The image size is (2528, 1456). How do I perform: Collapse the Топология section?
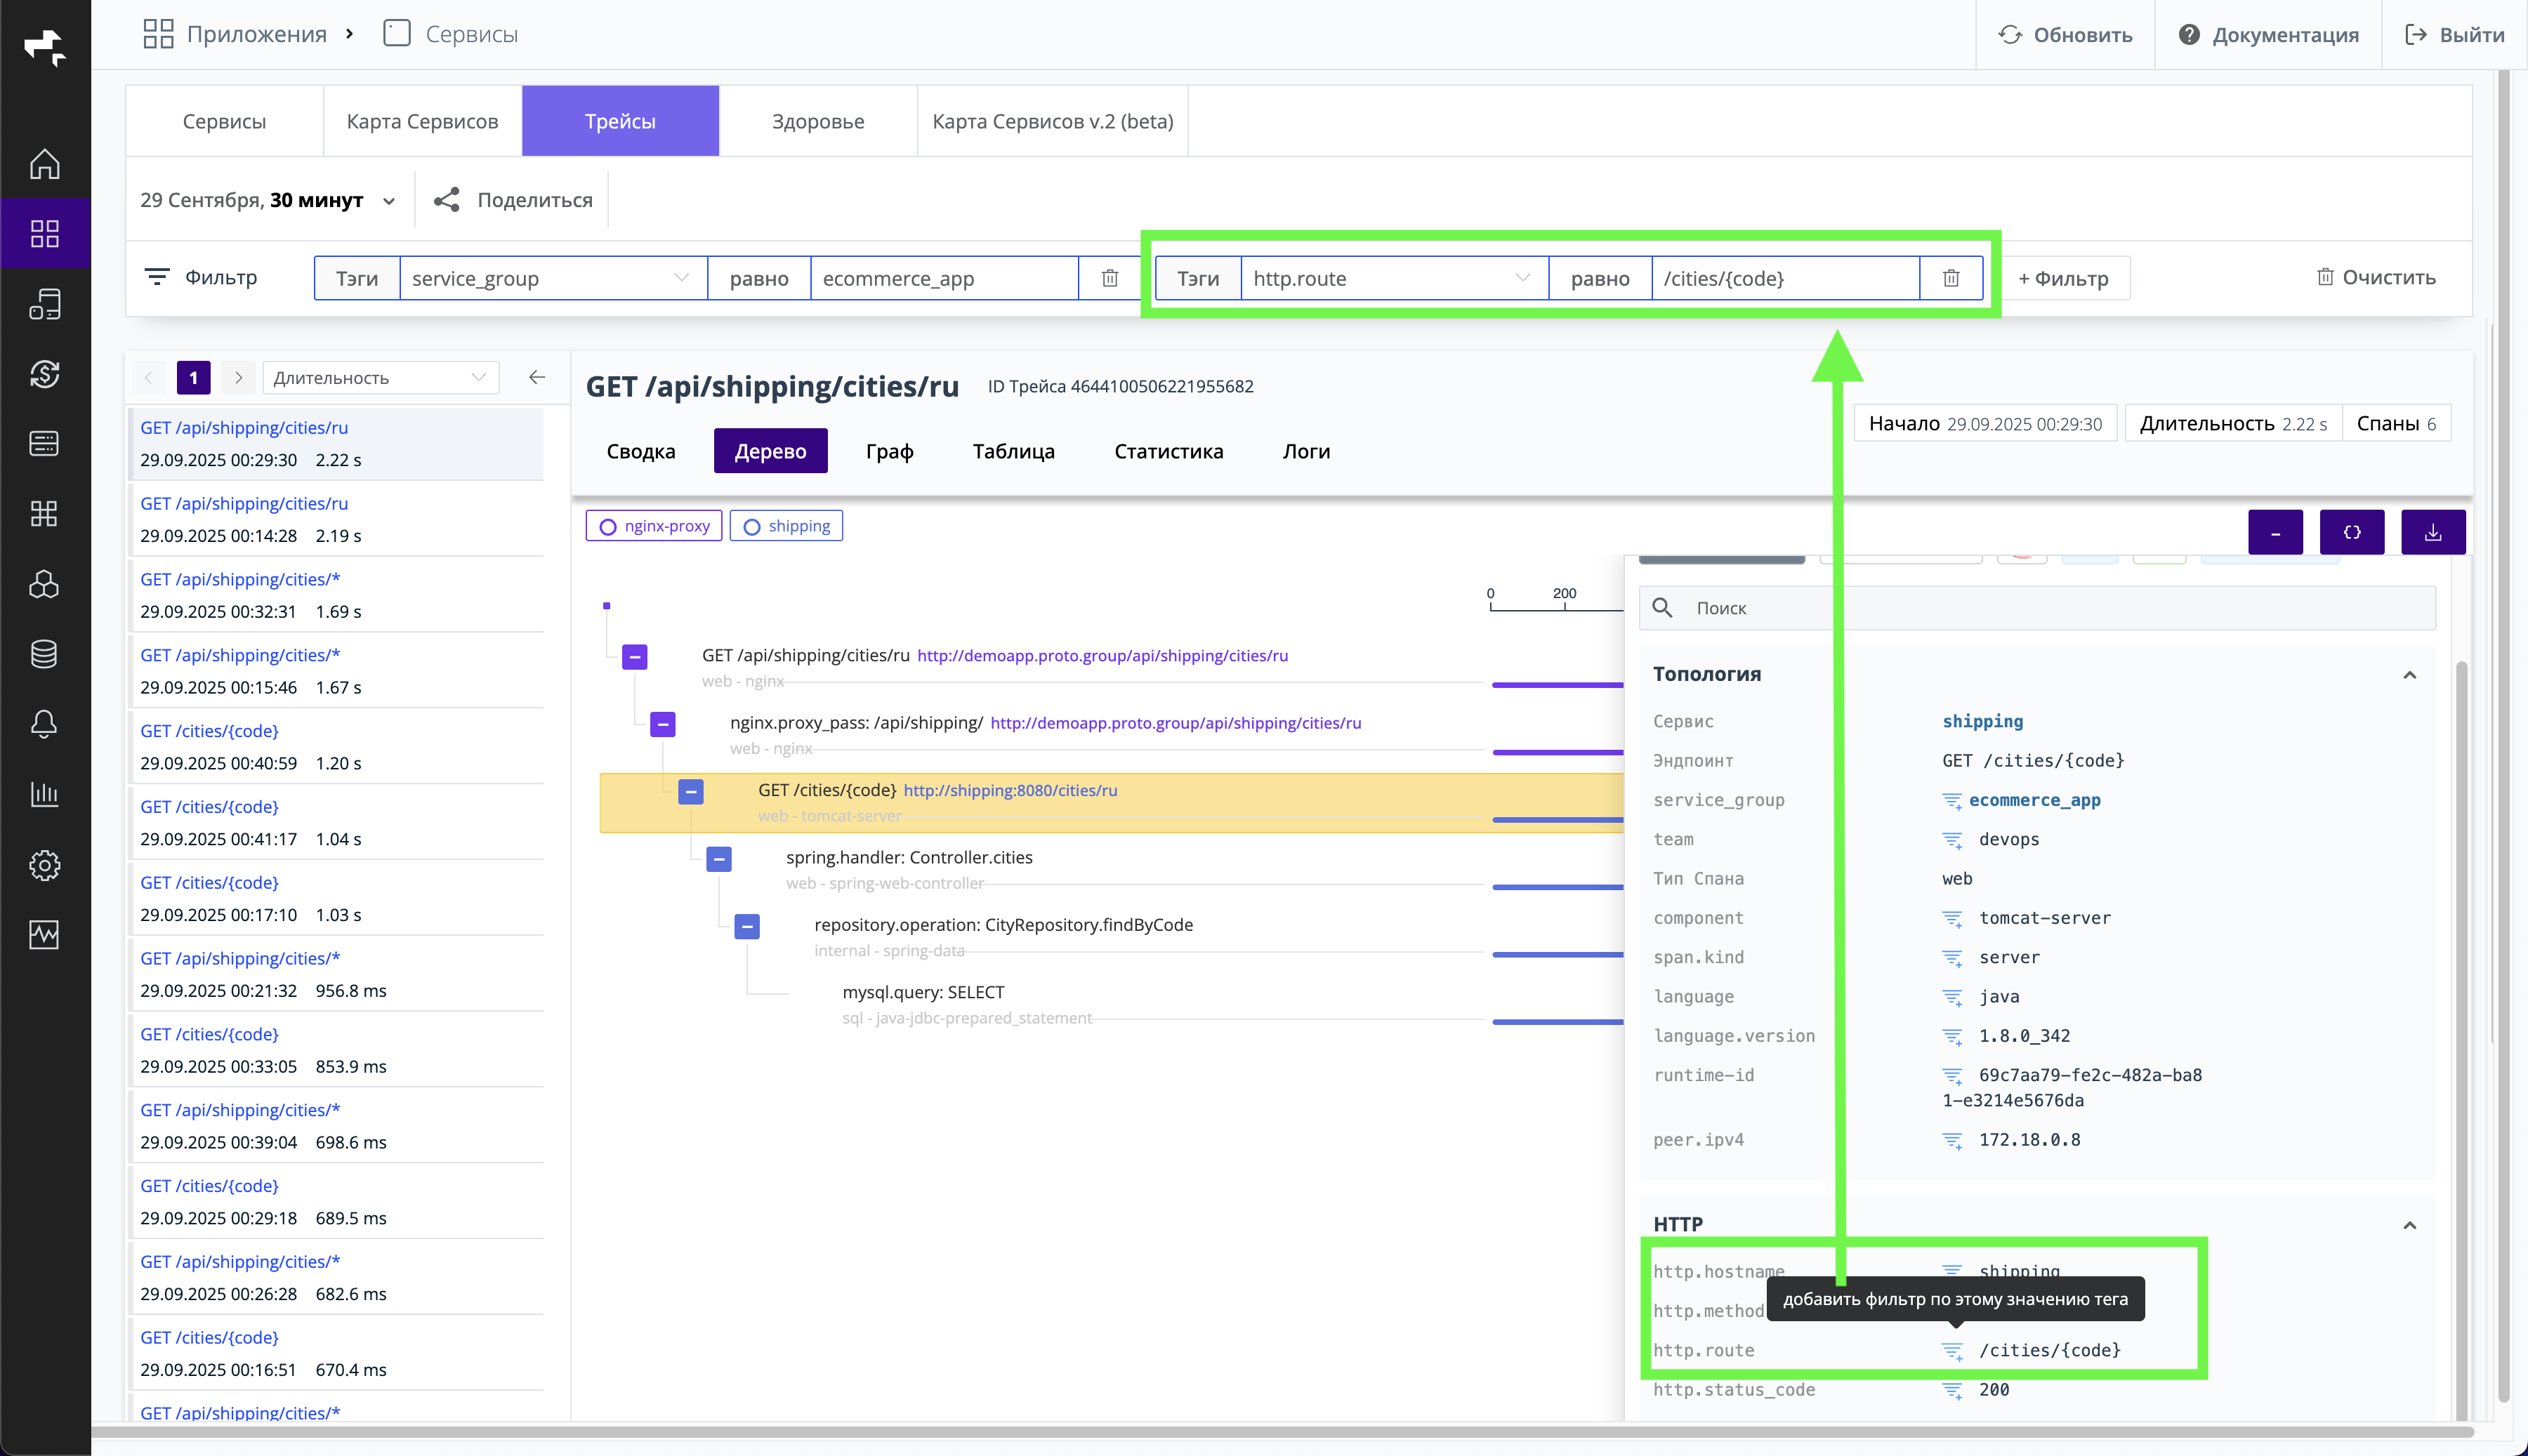2409,675
